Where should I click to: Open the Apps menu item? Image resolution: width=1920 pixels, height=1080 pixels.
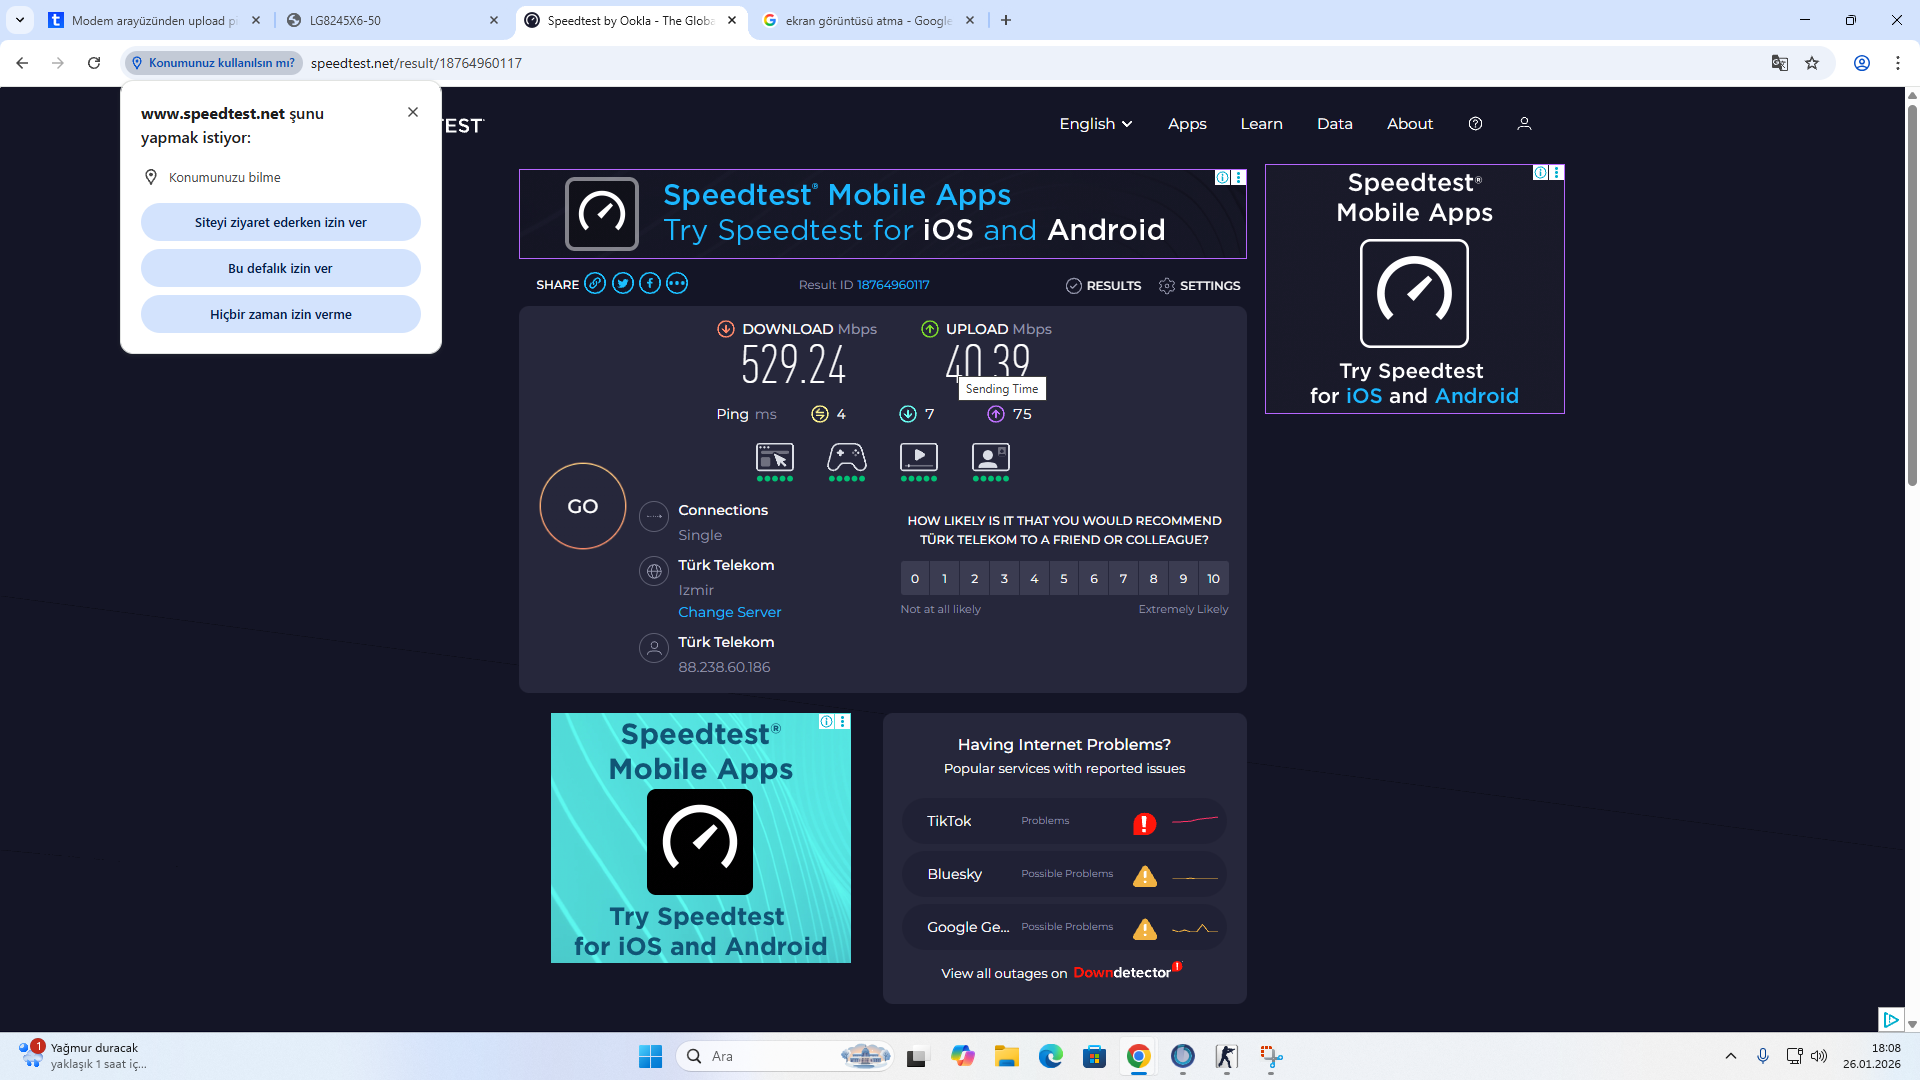(x=1187, y=124)
